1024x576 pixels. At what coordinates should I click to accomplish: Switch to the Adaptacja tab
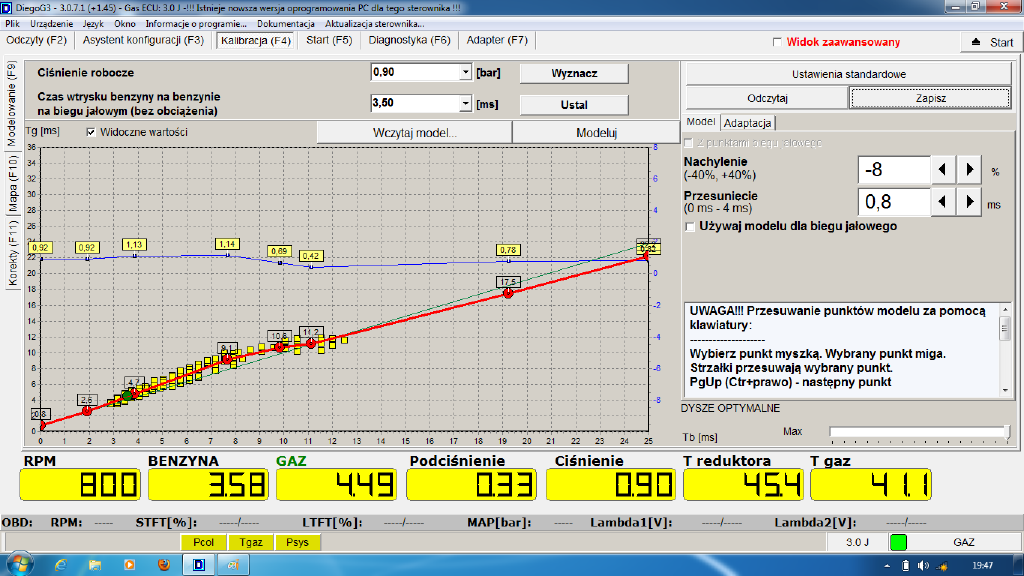click(x=748, y=123)
